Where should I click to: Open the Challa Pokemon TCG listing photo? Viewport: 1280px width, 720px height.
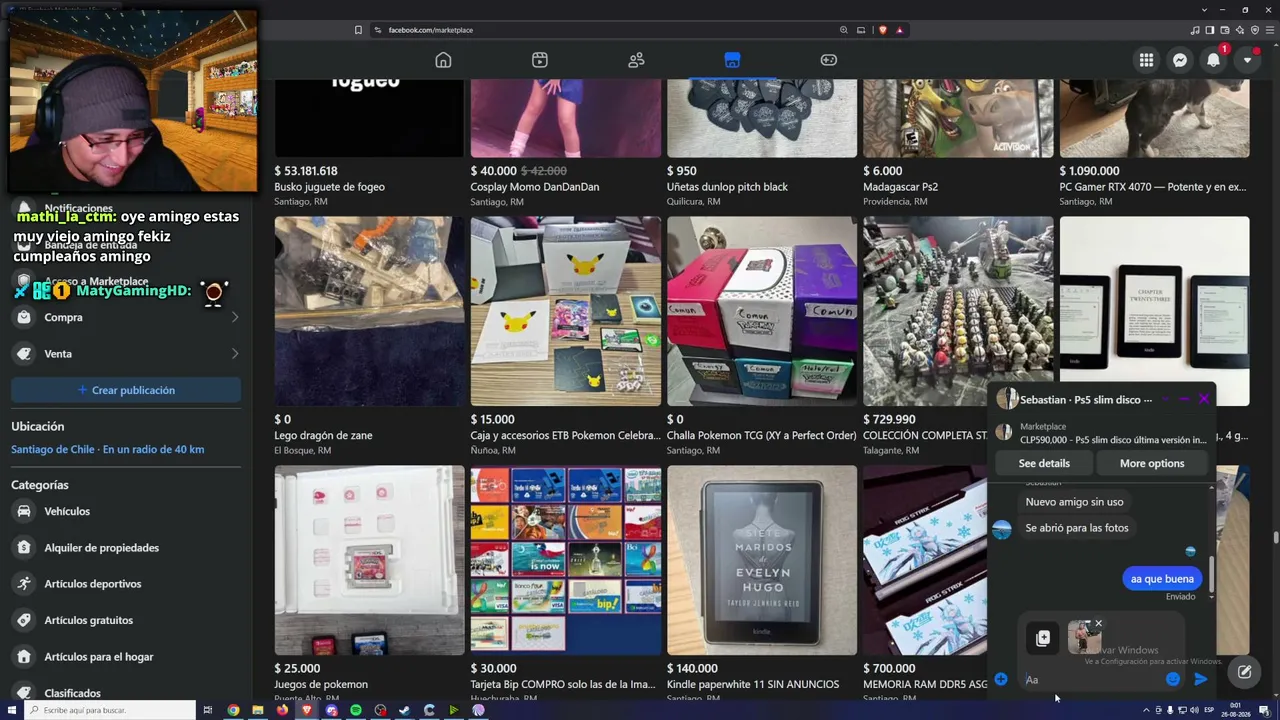tap(762, 311)
